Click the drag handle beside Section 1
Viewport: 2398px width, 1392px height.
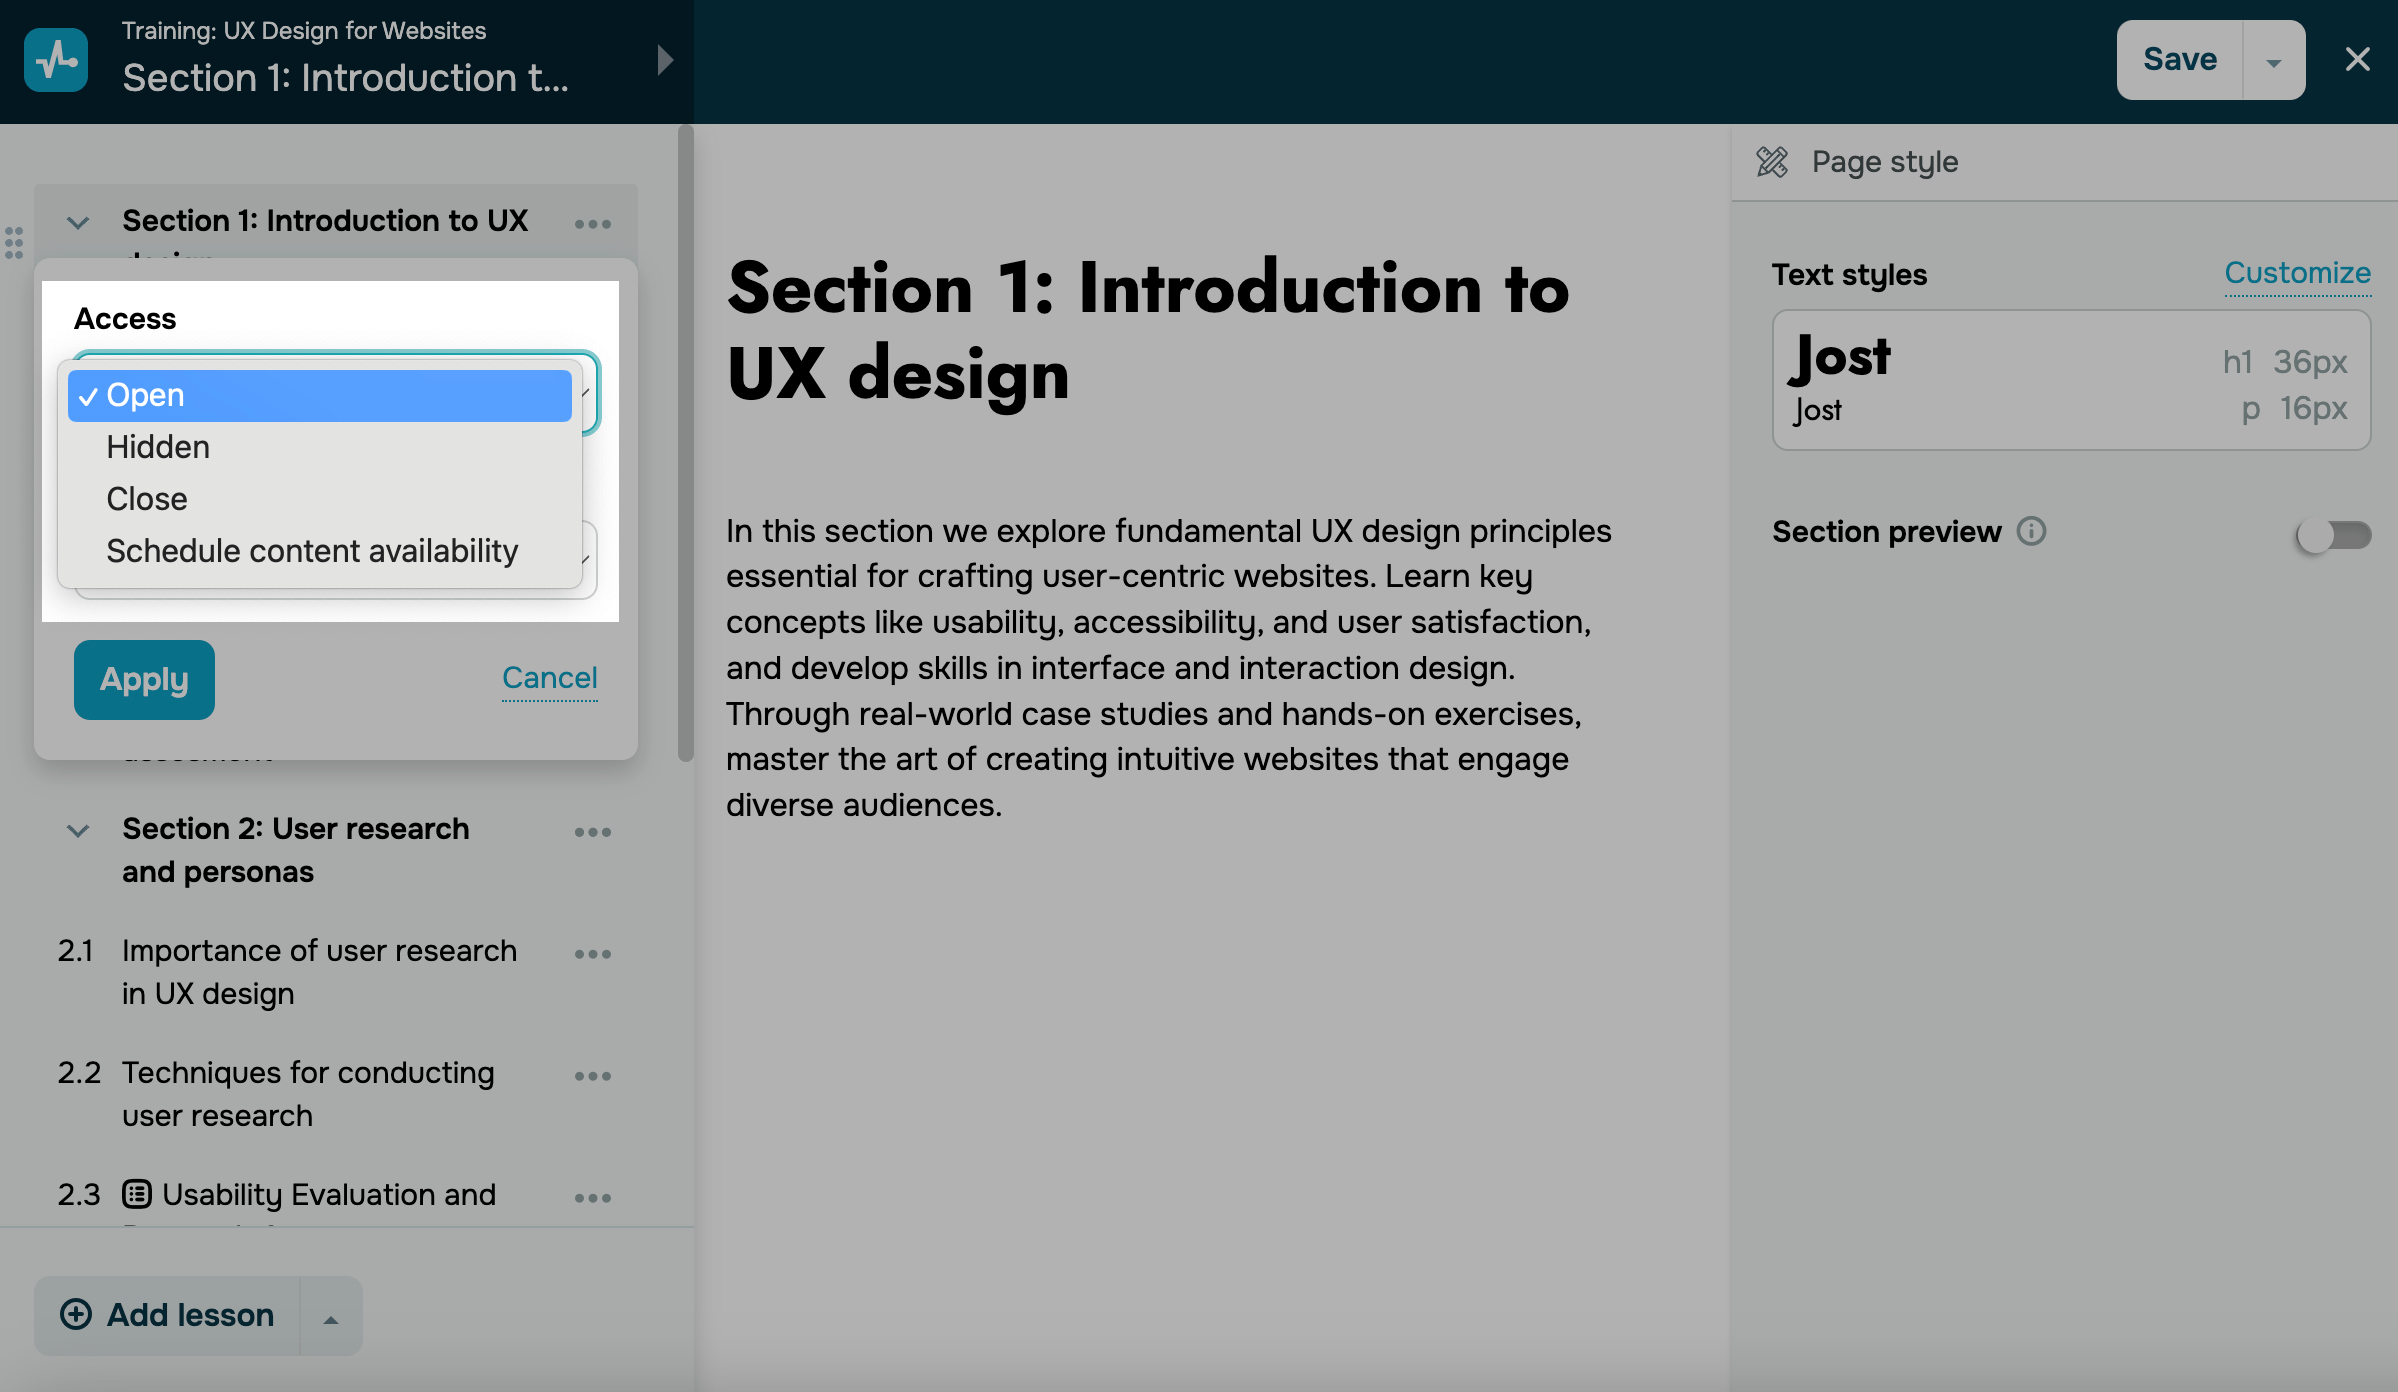(14, 242)
